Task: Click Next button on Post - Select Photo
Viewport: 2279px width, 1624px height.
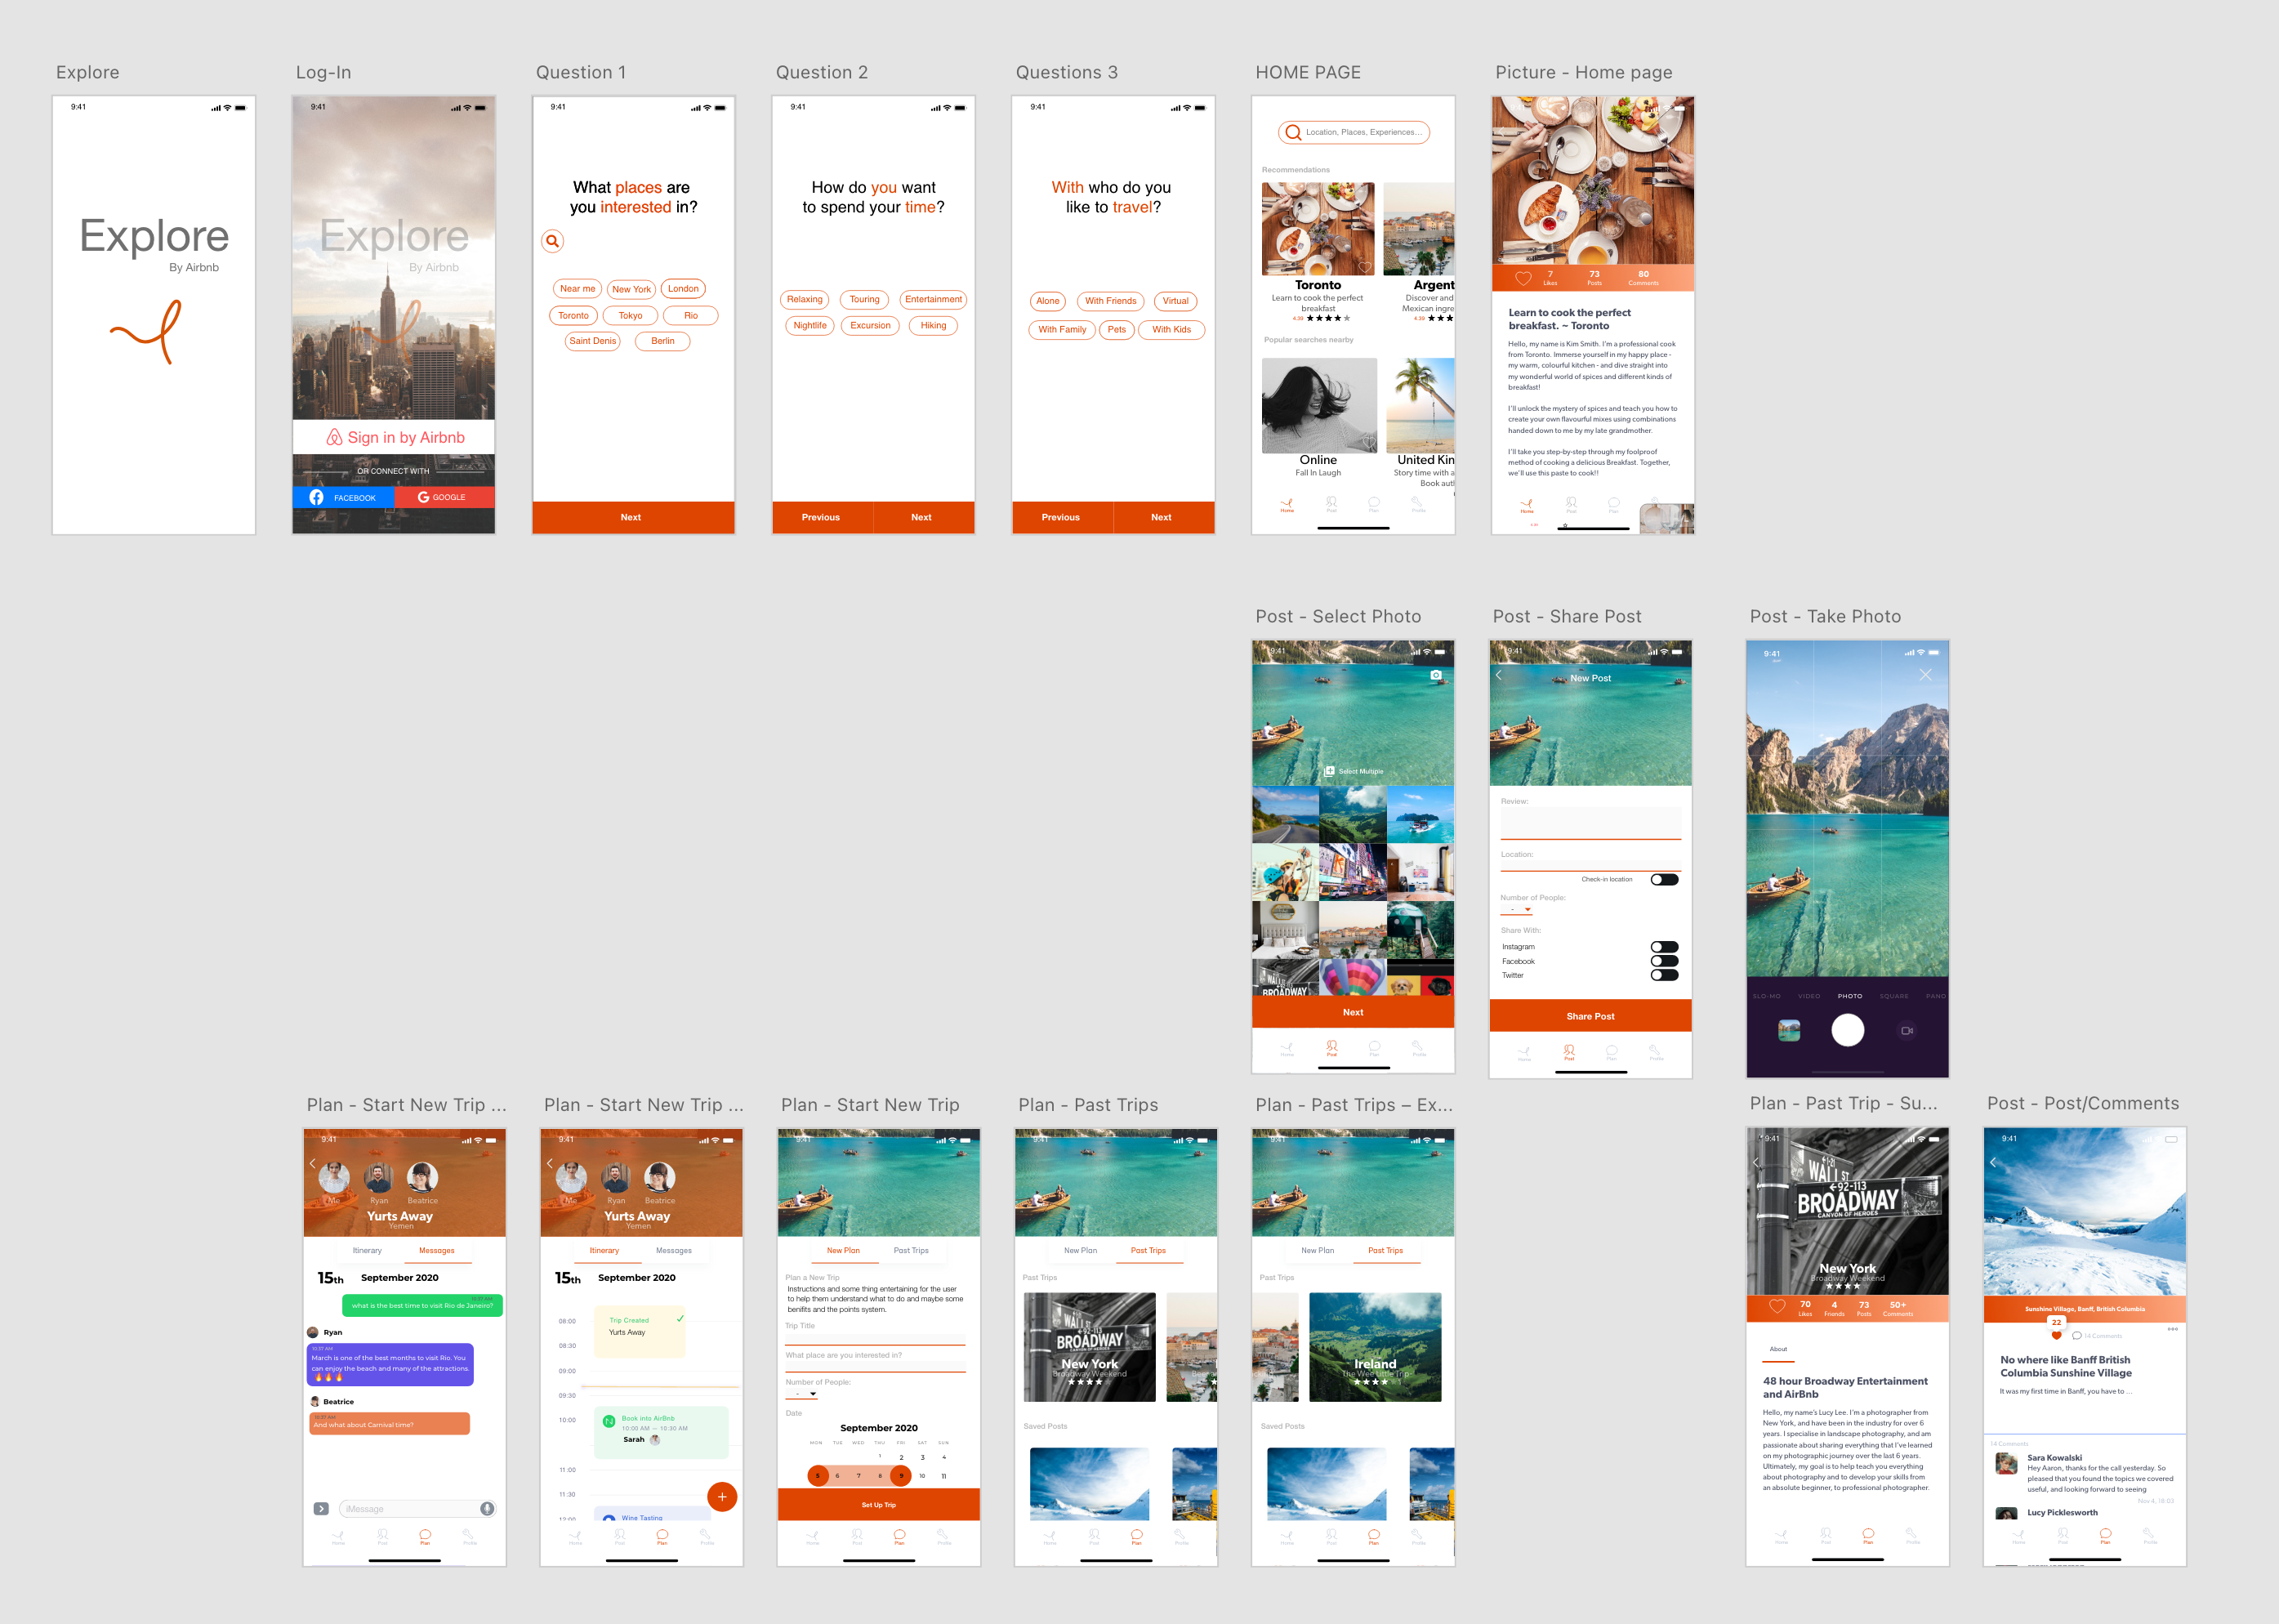Action: [x=1353, y=1012]
